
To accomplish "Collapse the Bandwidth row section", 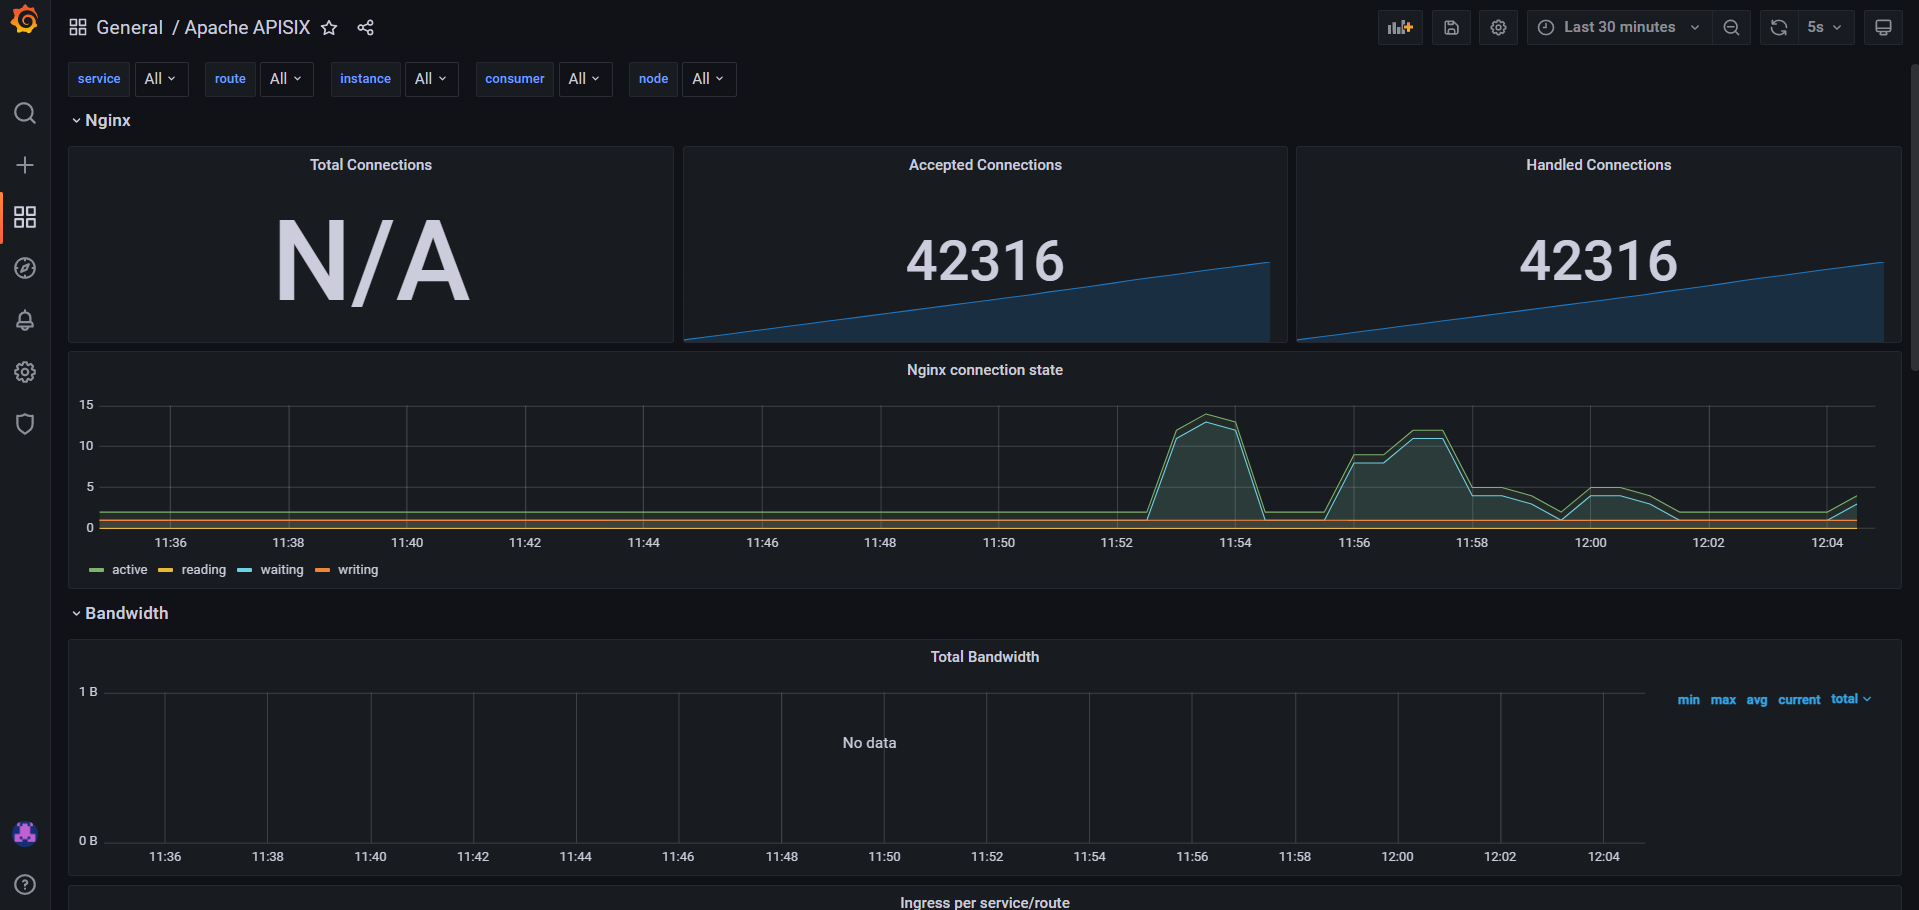I will [x=120, y=613].
